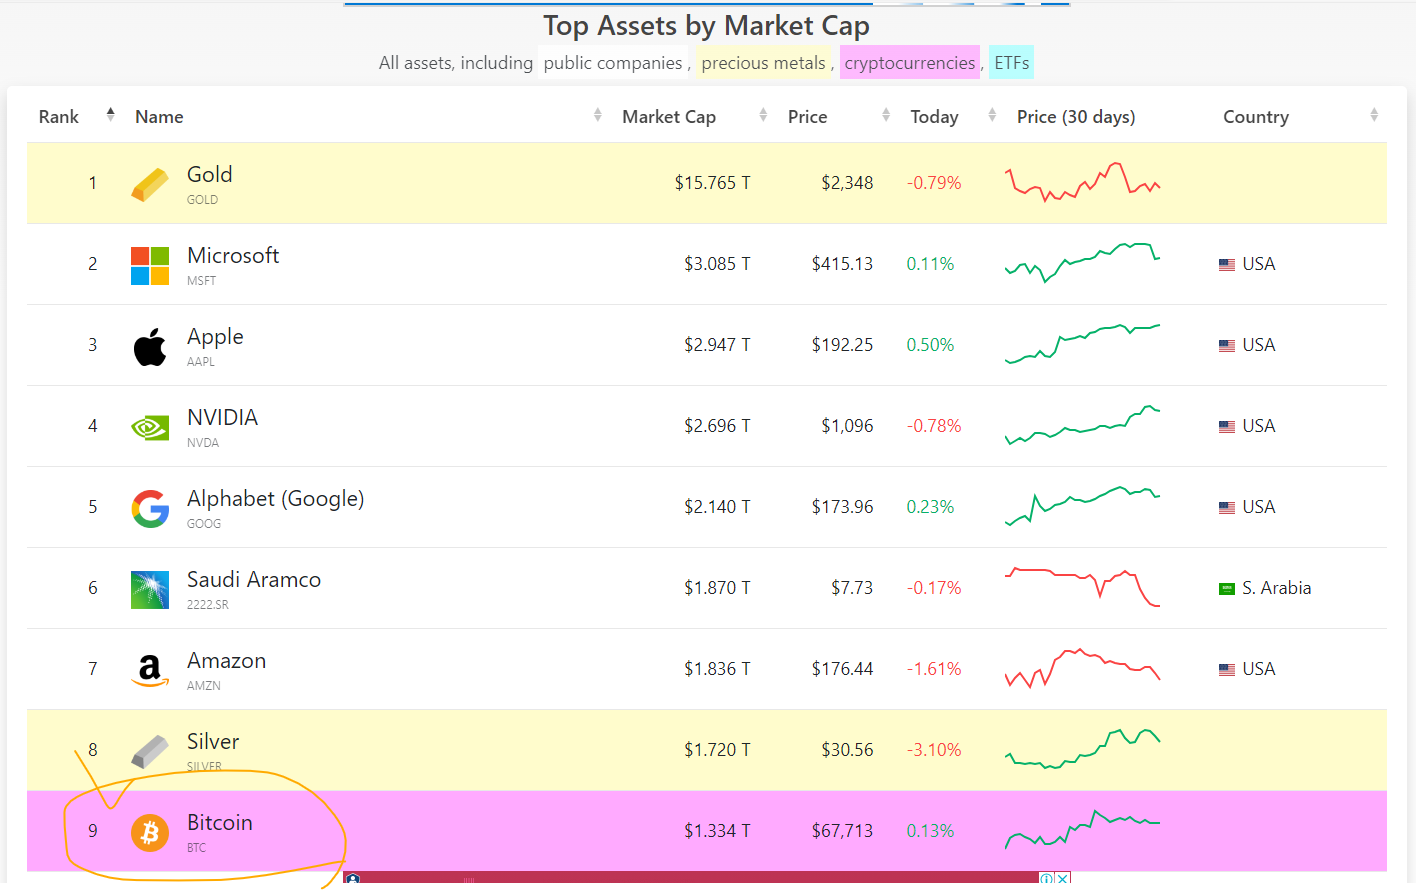Click the USA flag in Alphabet row

coord(1227,508)
